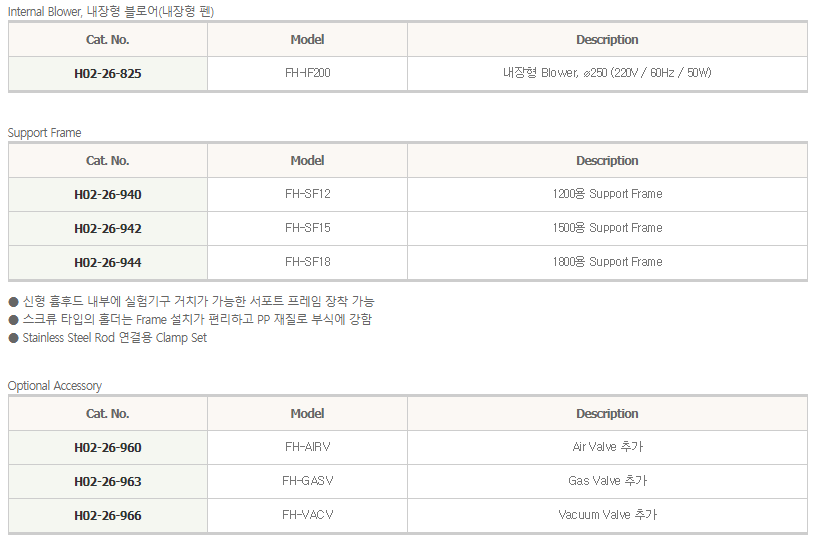Screen dimensions: 816x545
Task: Click the FH-VACV model cell
Action: [308, 515]
